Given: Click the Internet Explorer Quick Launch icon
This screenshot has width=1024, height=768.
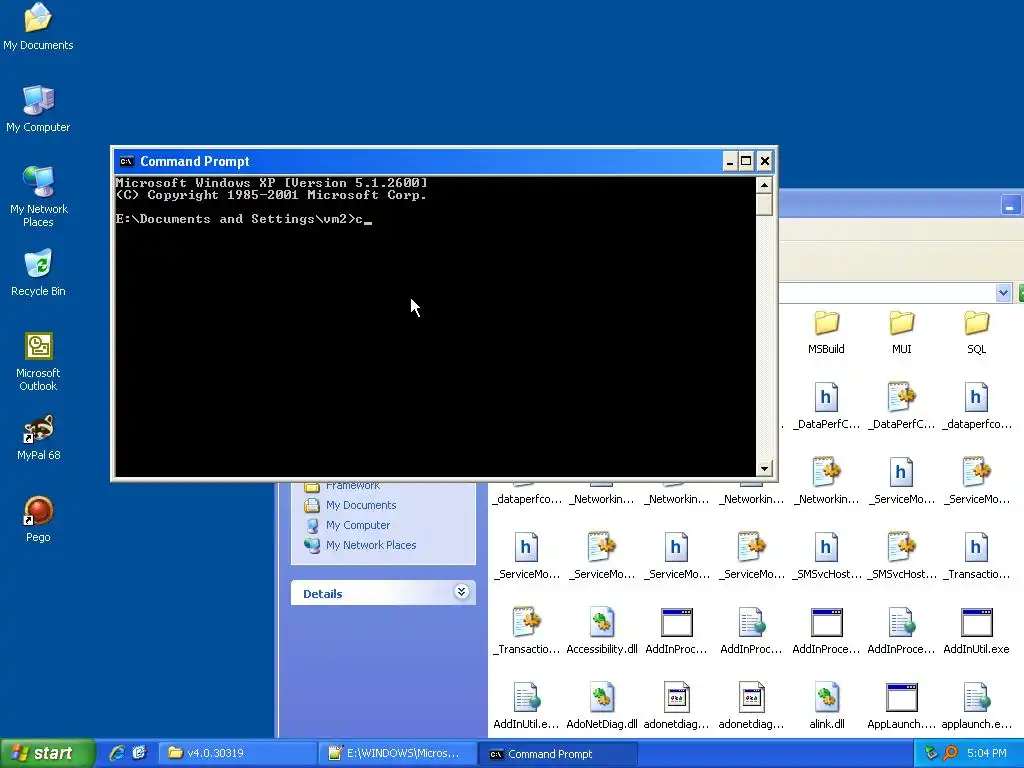Looking at the screenshot, I should point(117,753).
